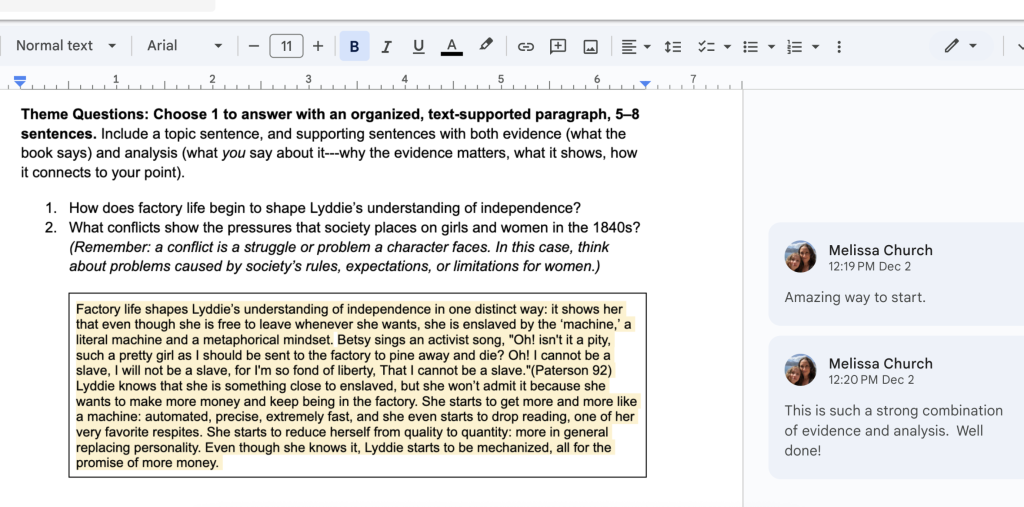Increase font size with plus button
This screenshot has height=507, width=1024.
tap(318, 46)
